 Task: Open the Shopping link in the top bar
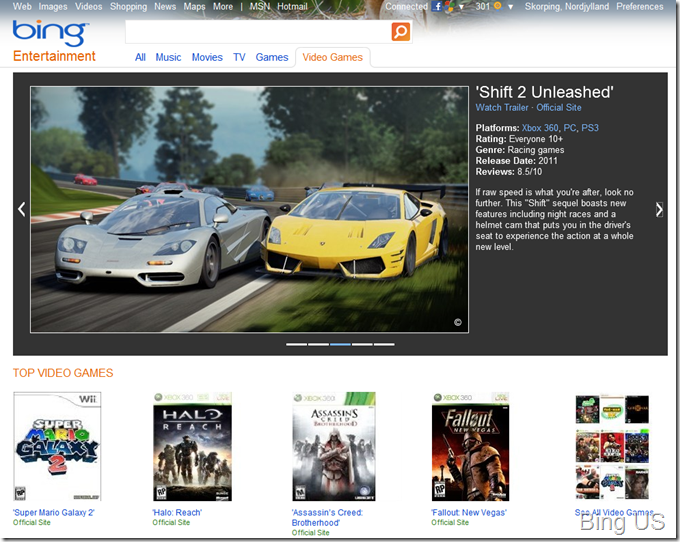pos(128,7)
